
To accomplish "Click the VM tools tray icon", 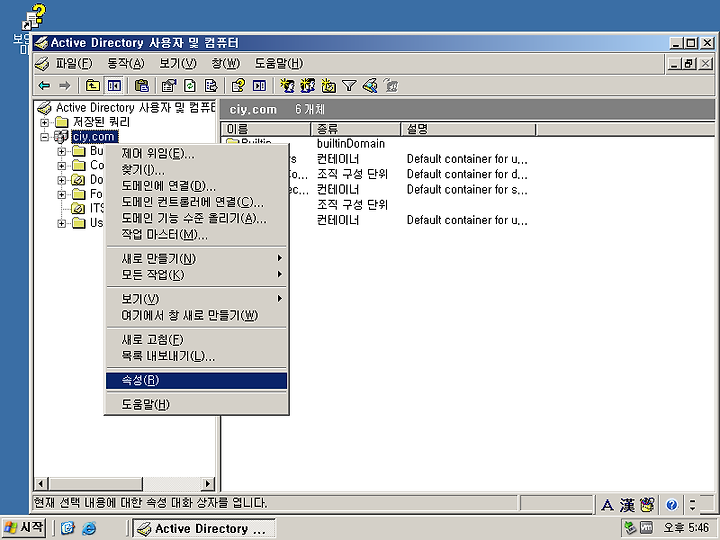I will click(647, 528).
